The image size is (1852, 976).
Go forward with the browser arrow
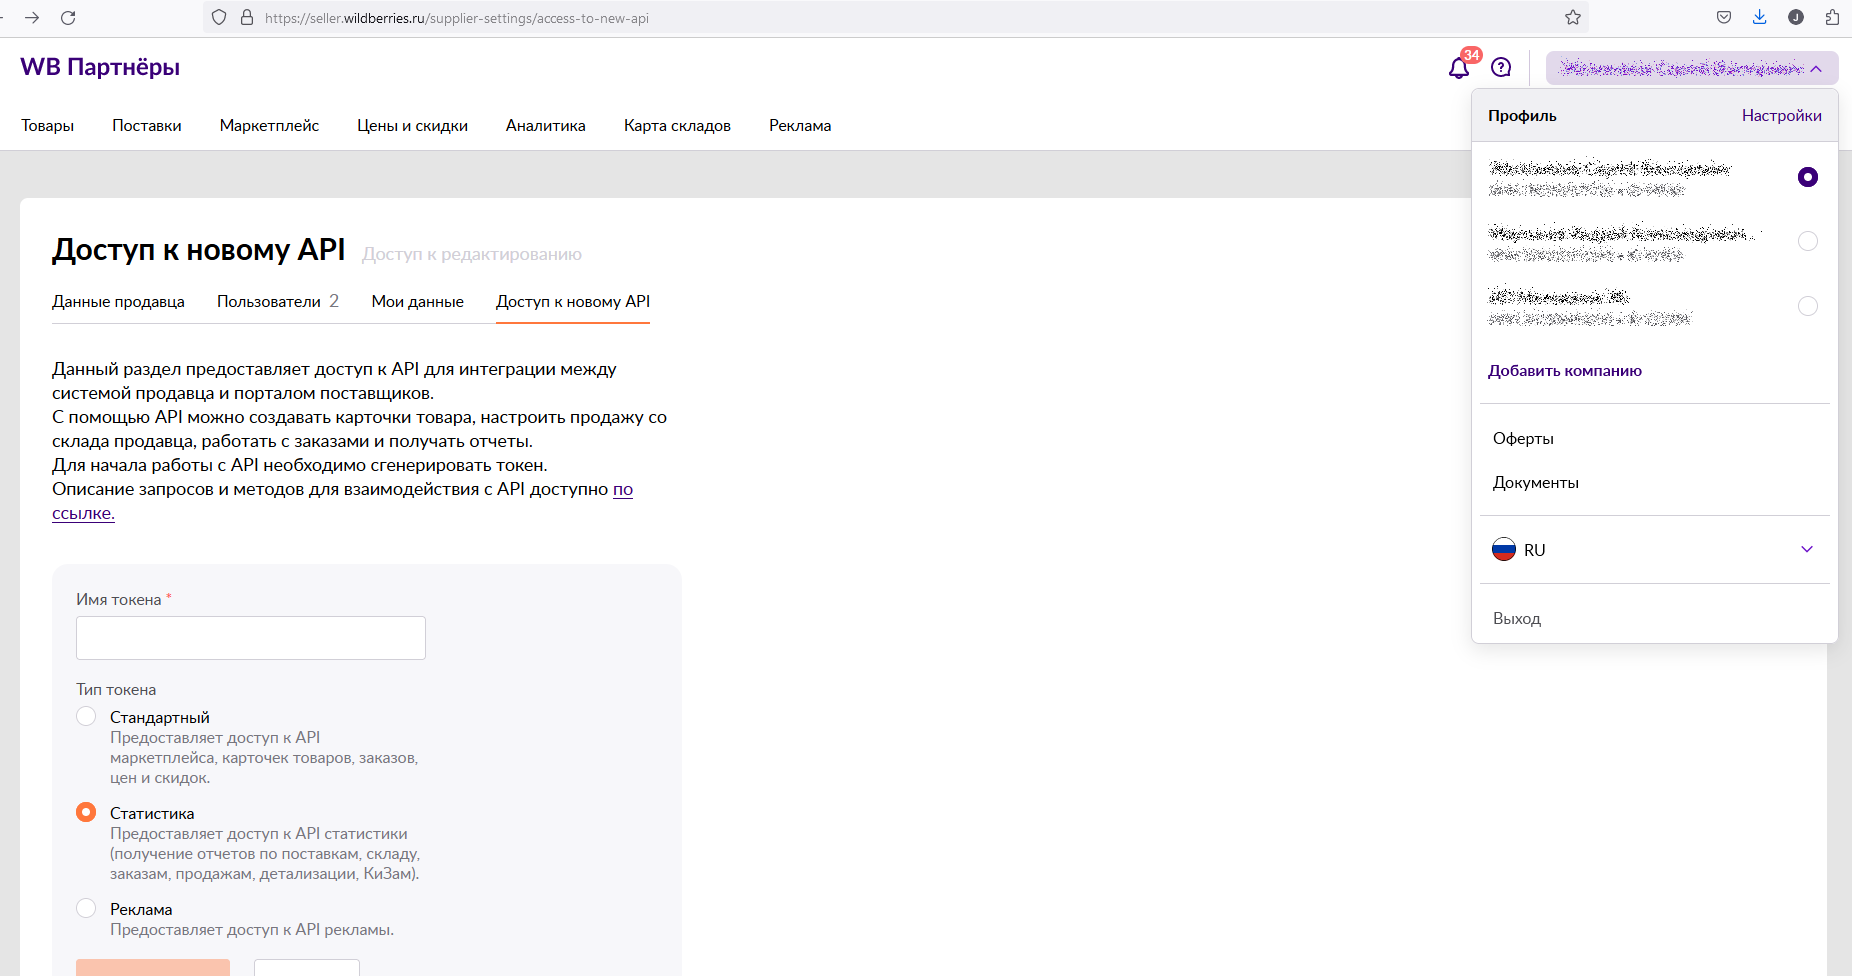click(x=32, y=18)
